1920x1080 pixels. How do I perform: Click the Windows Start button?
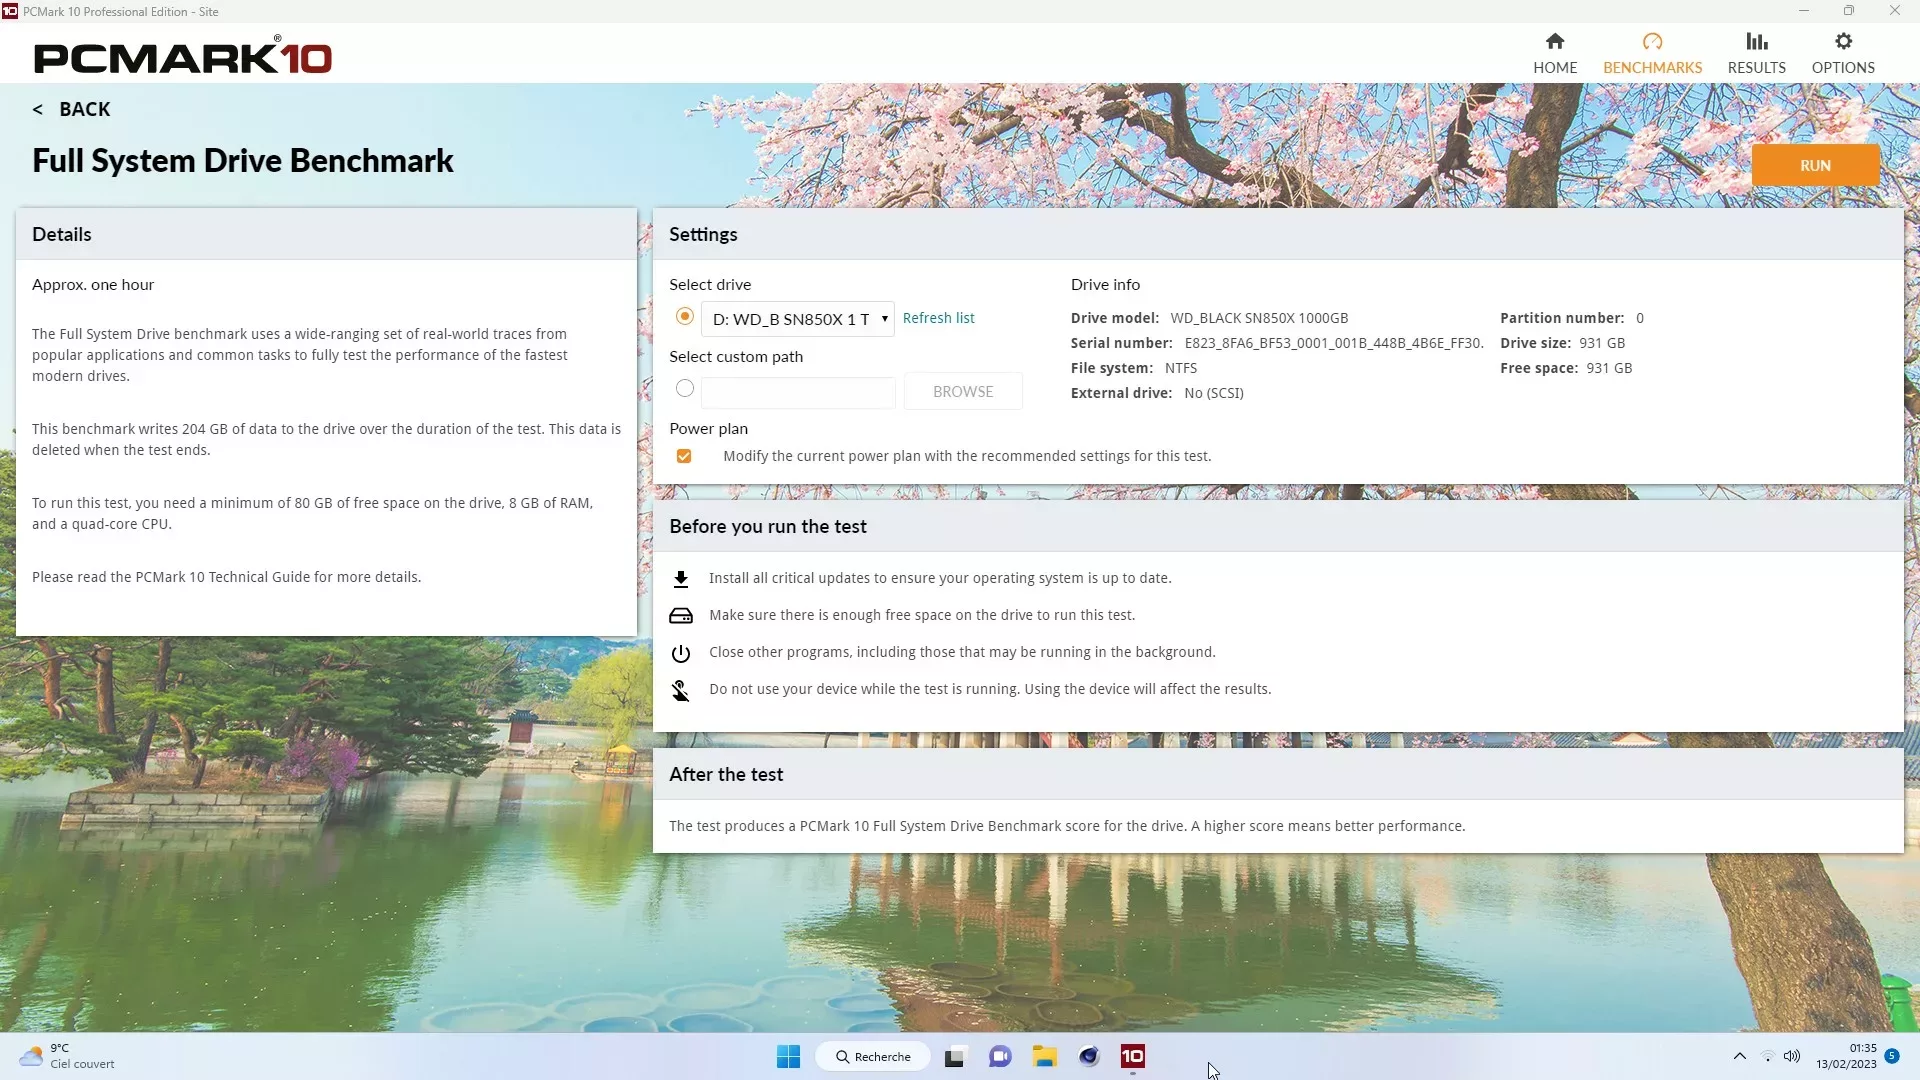[788, 1056]
